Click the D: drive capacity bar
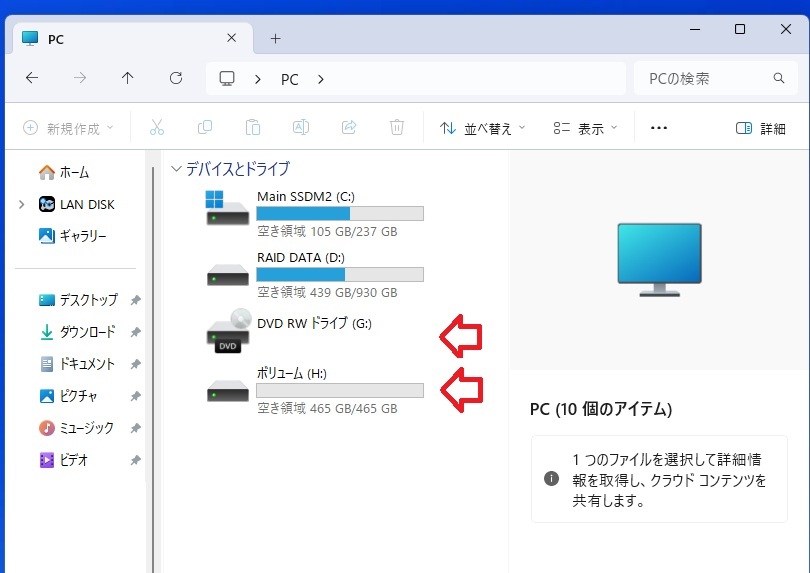The image size is (810, 573). click(340, 274)
